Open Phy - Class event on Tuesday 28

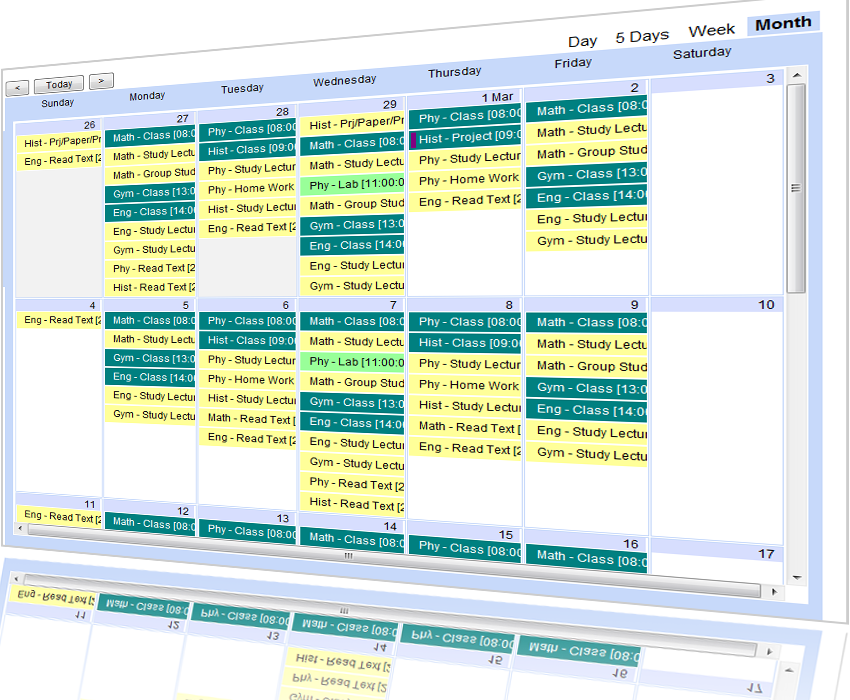tap(248, 130)
